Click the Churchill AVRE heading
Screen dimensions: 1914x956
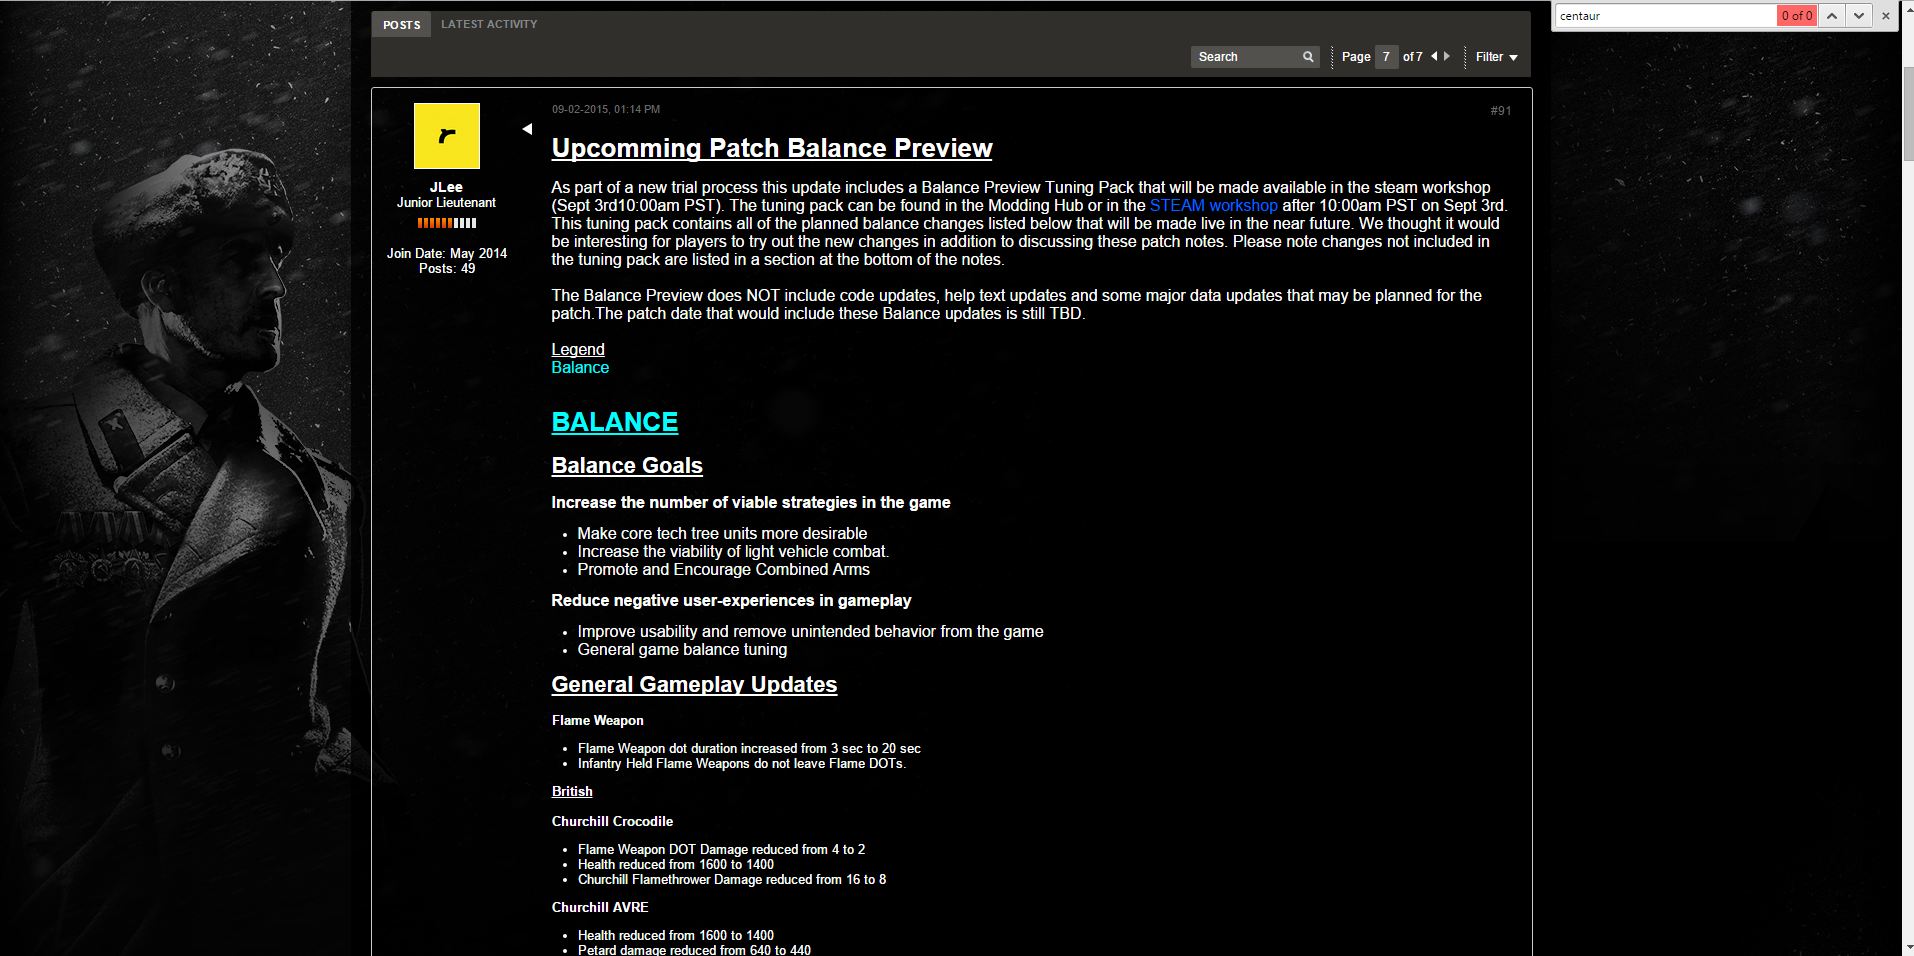click(x=600, y=908)
